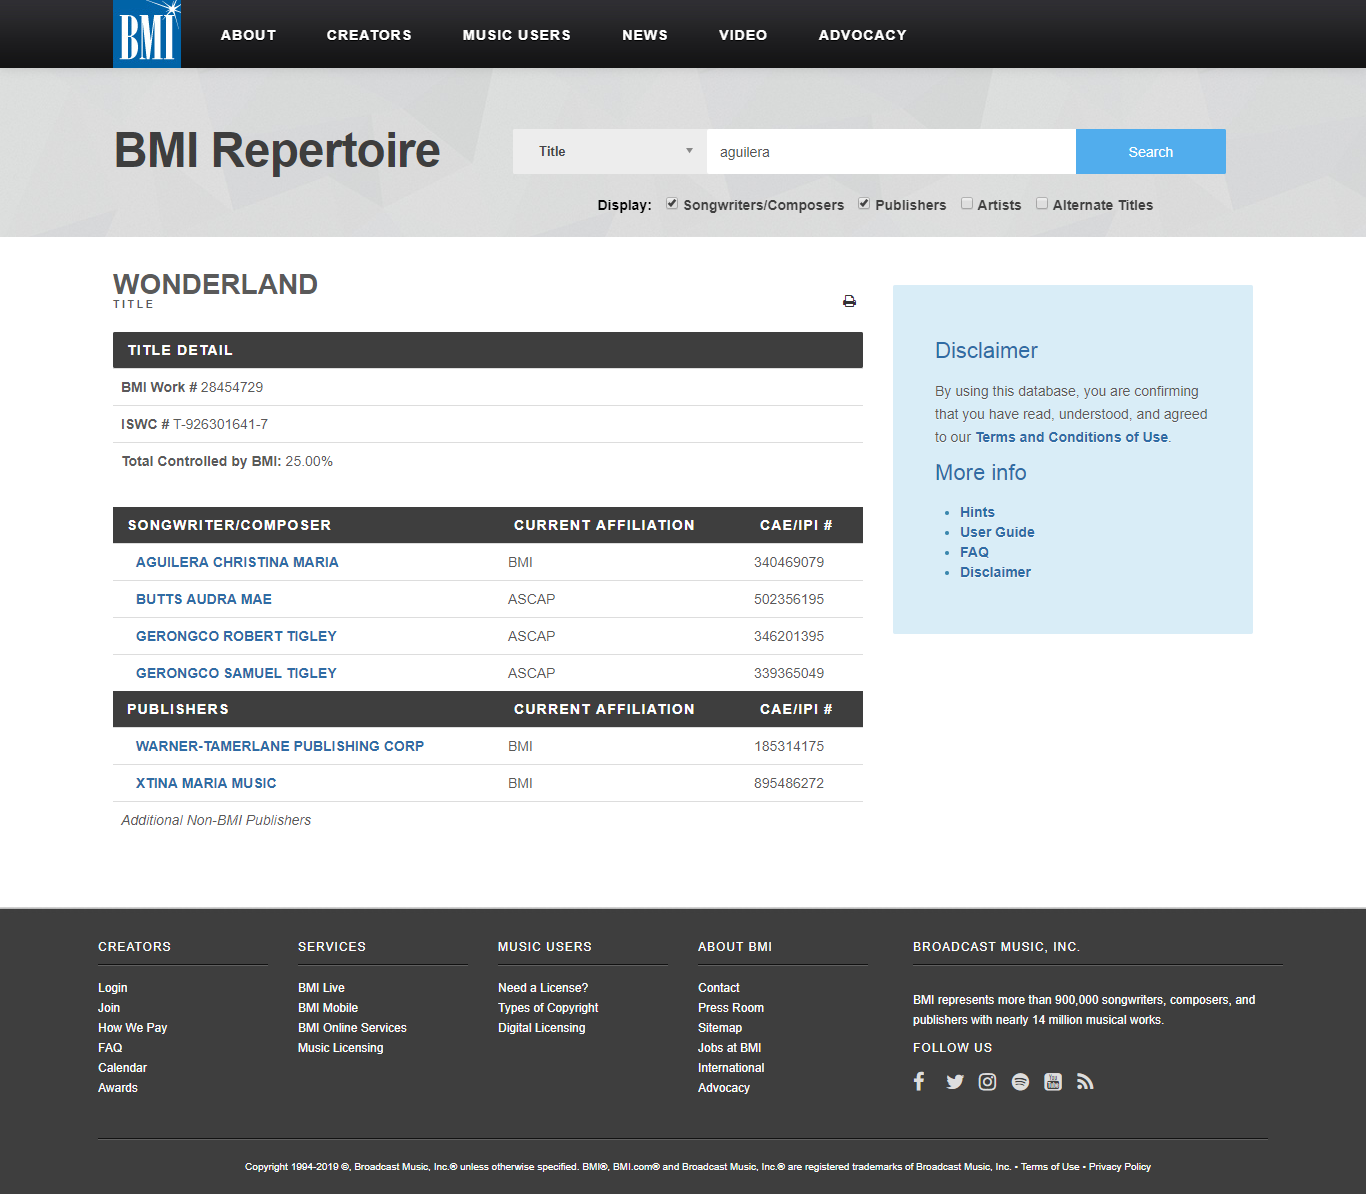Image resolution: width=1366 pixels, height=1194 pixels.
Task: Uncheck the Publishers display checkbox
Action: click(864, 204)
